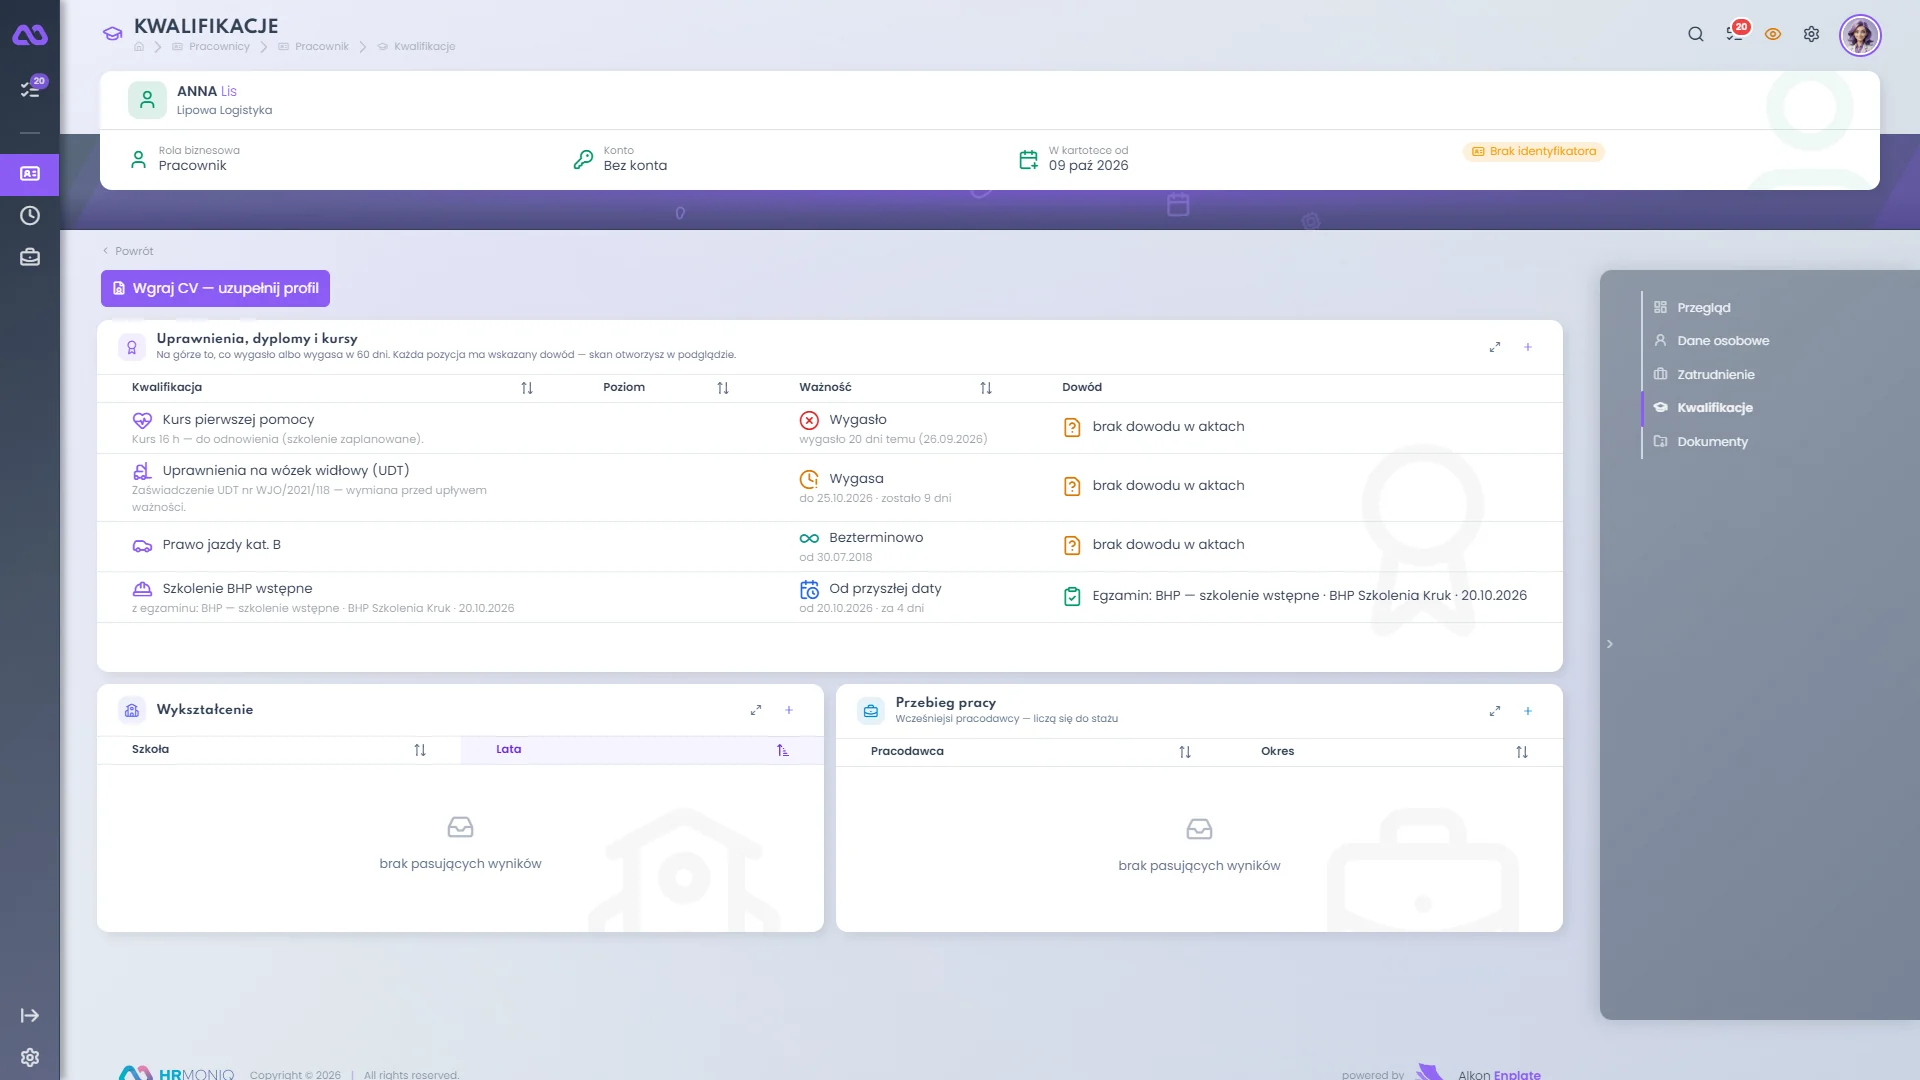Open Pracownik breadcrumb
This screenshot has height=1080, width=1920.
(x=314, y=47)
